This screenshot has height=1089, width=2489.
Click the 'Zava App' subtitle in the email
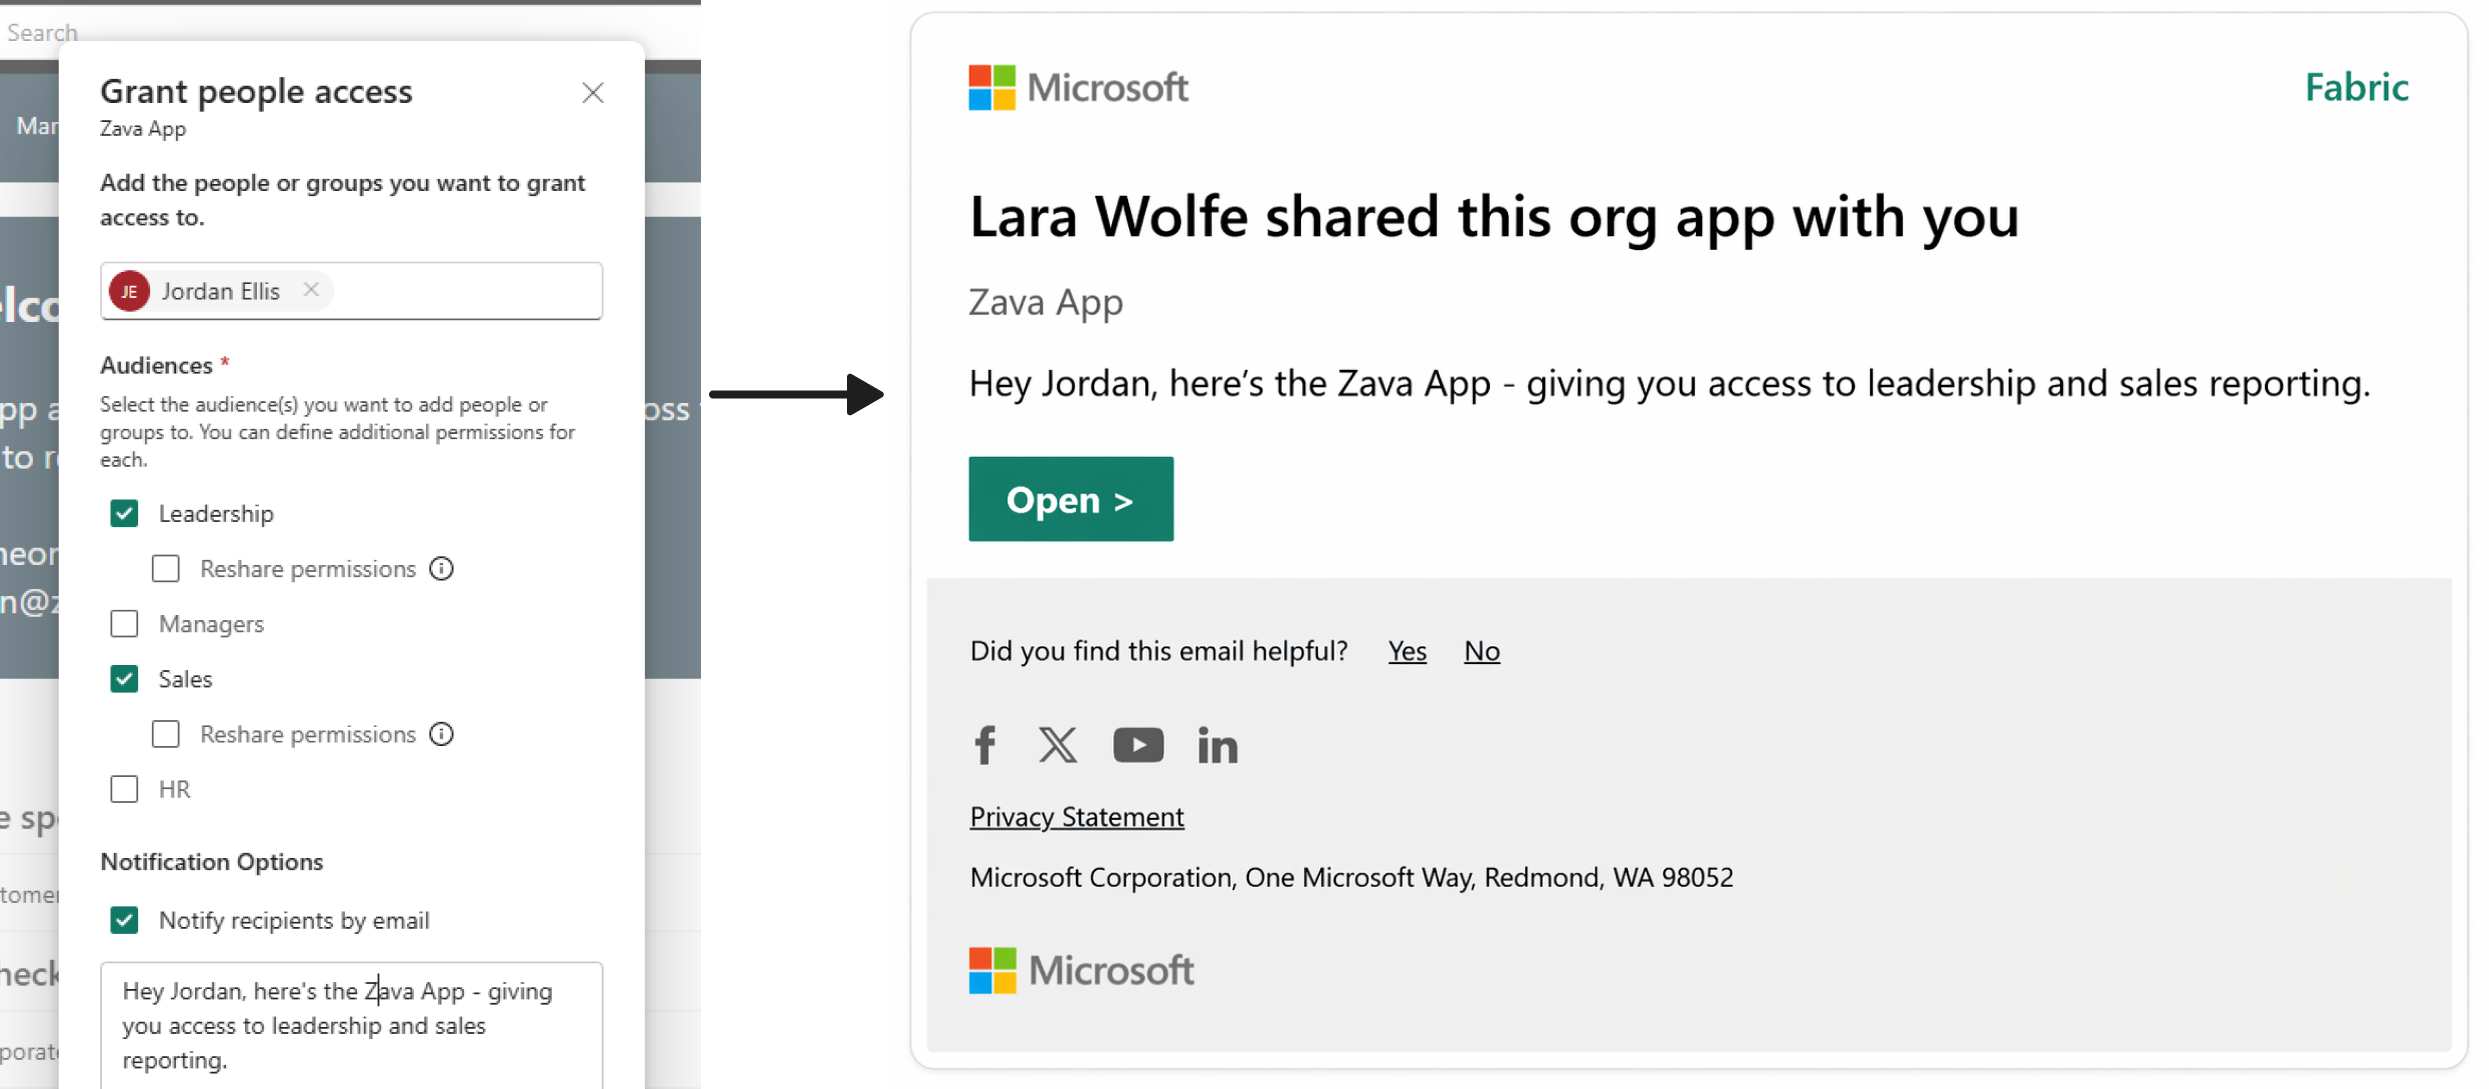click(1045, 302)
